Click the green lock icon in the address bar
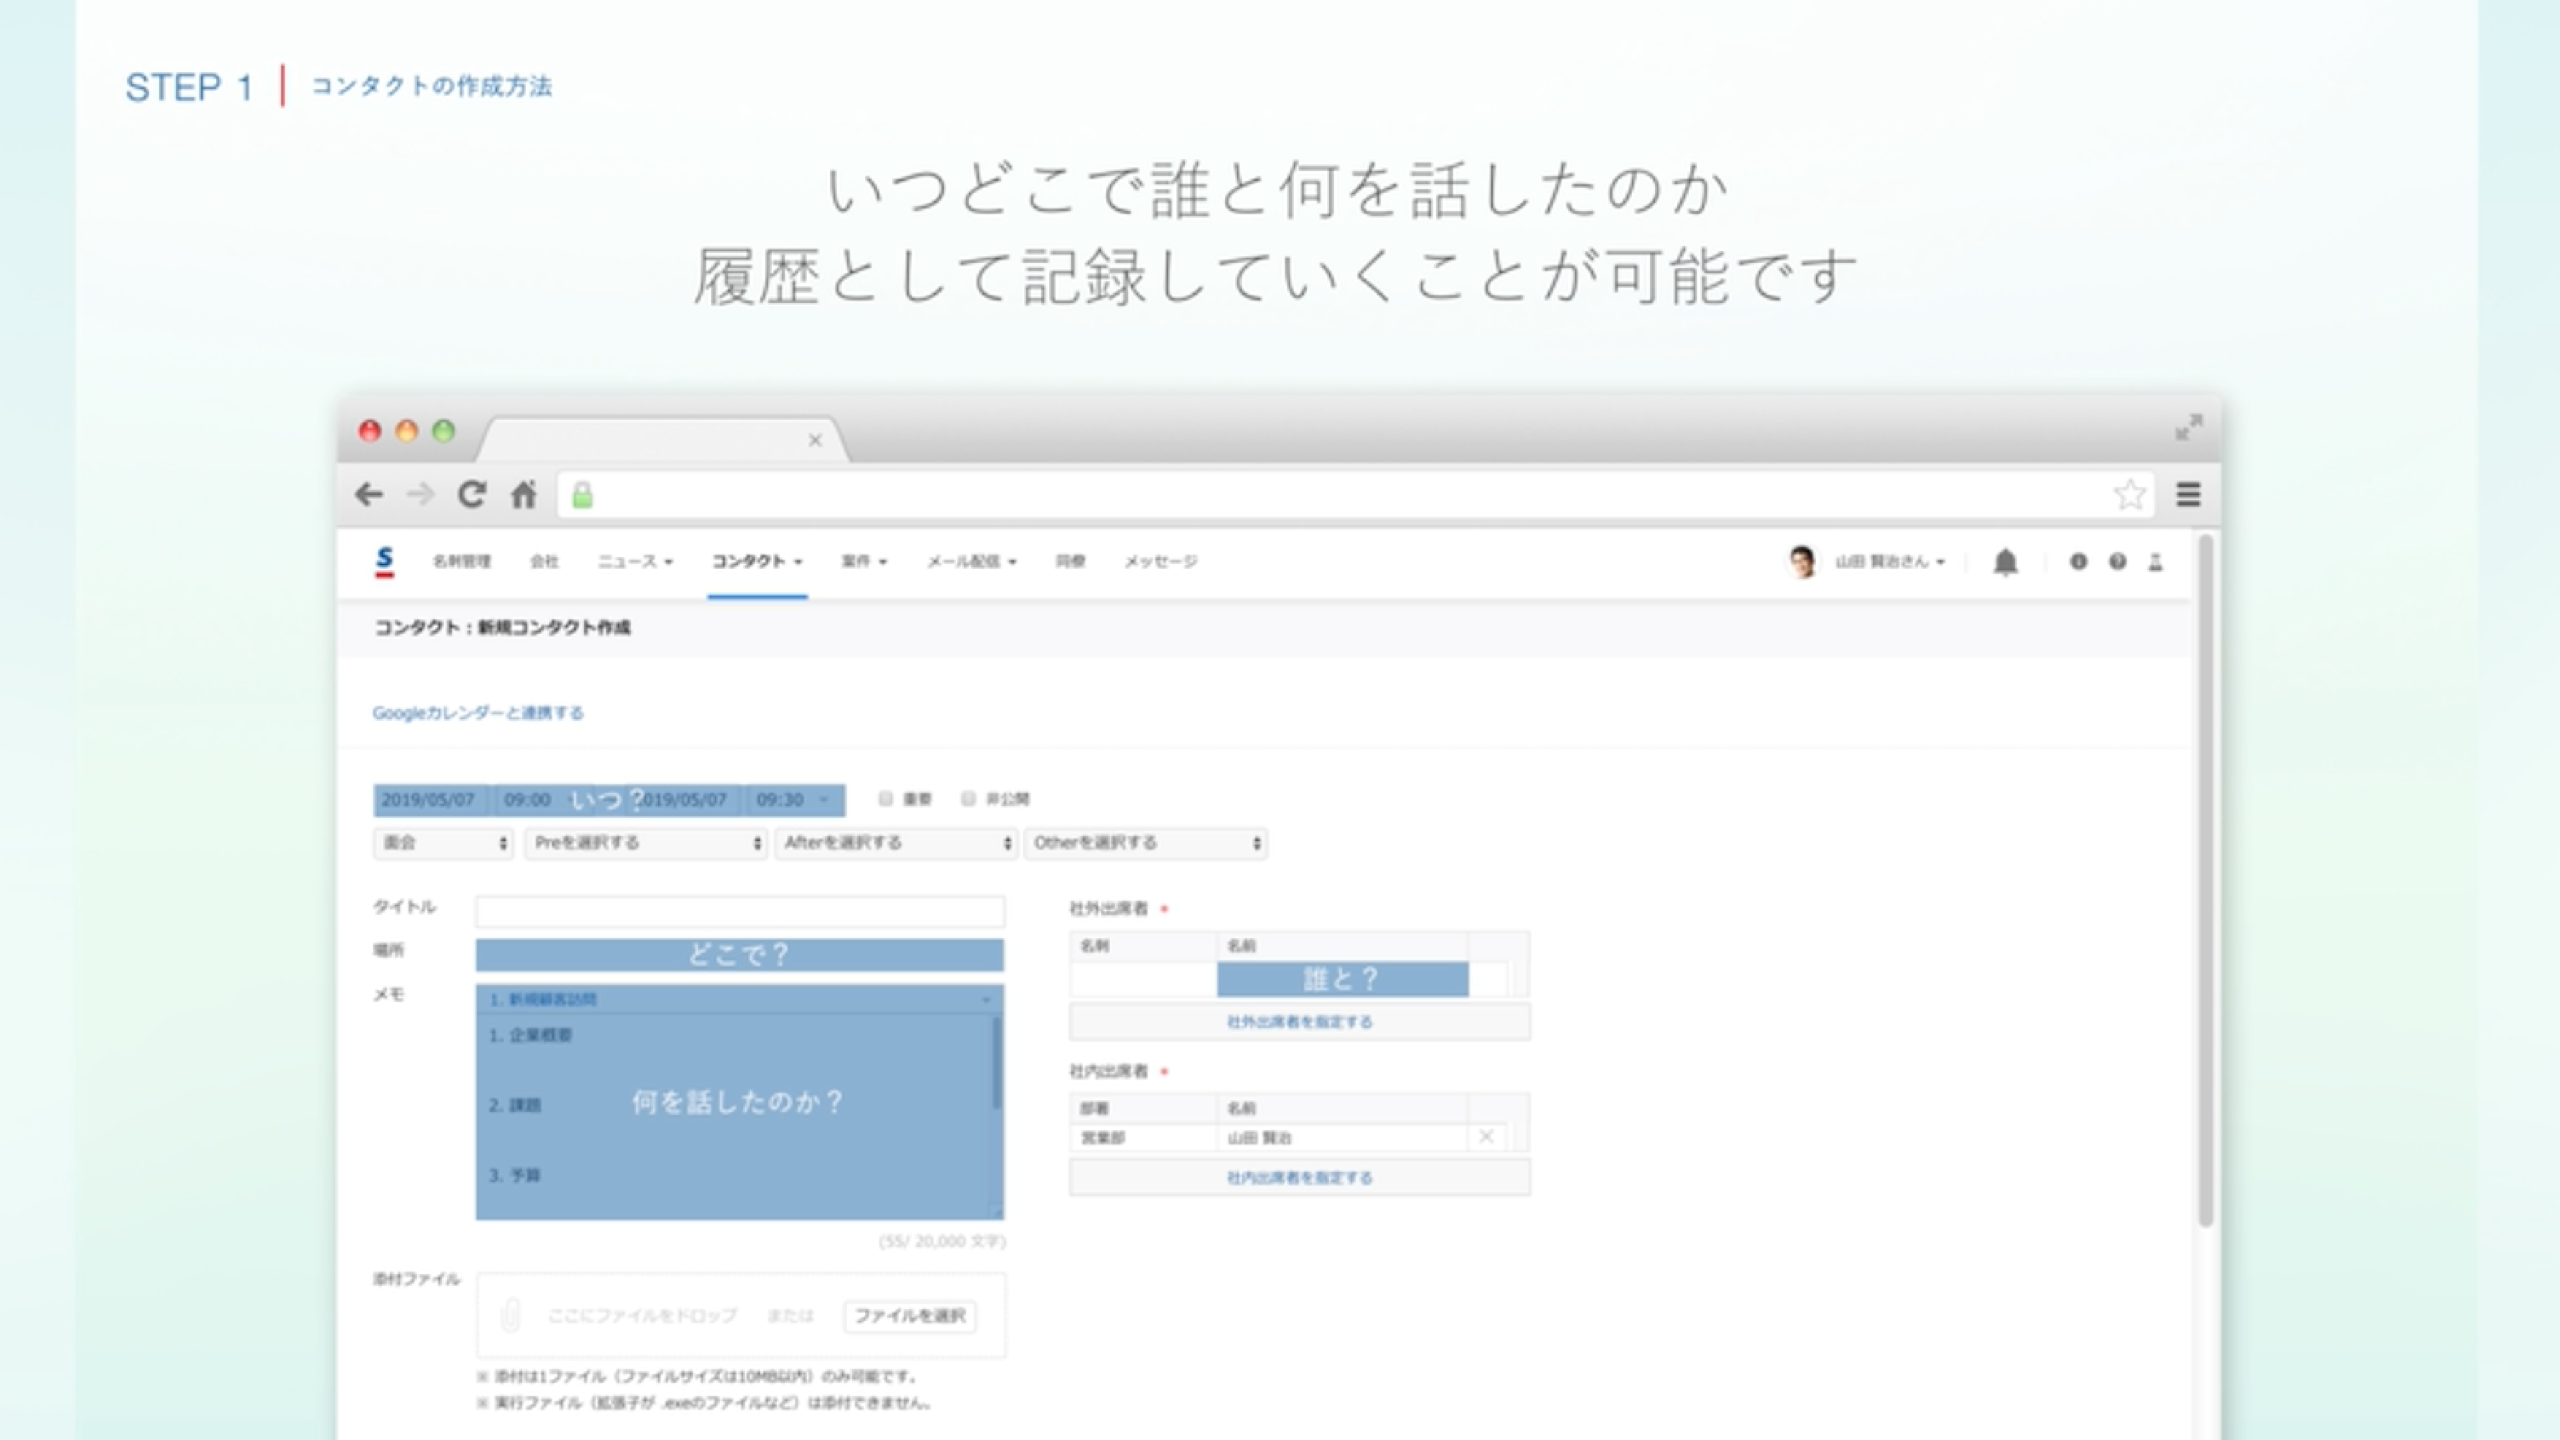This screenshot has width=2560, height=1440. coord(582,495)
